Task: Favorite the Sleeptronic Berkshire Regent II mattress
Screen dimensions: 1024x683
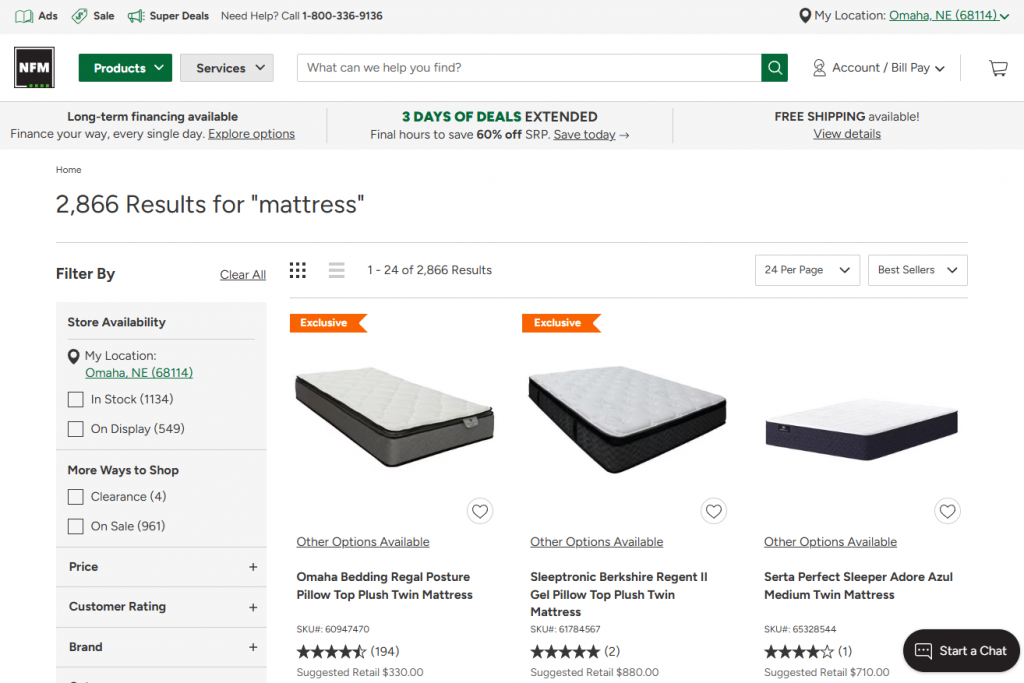Action: (x=714, y=511)
